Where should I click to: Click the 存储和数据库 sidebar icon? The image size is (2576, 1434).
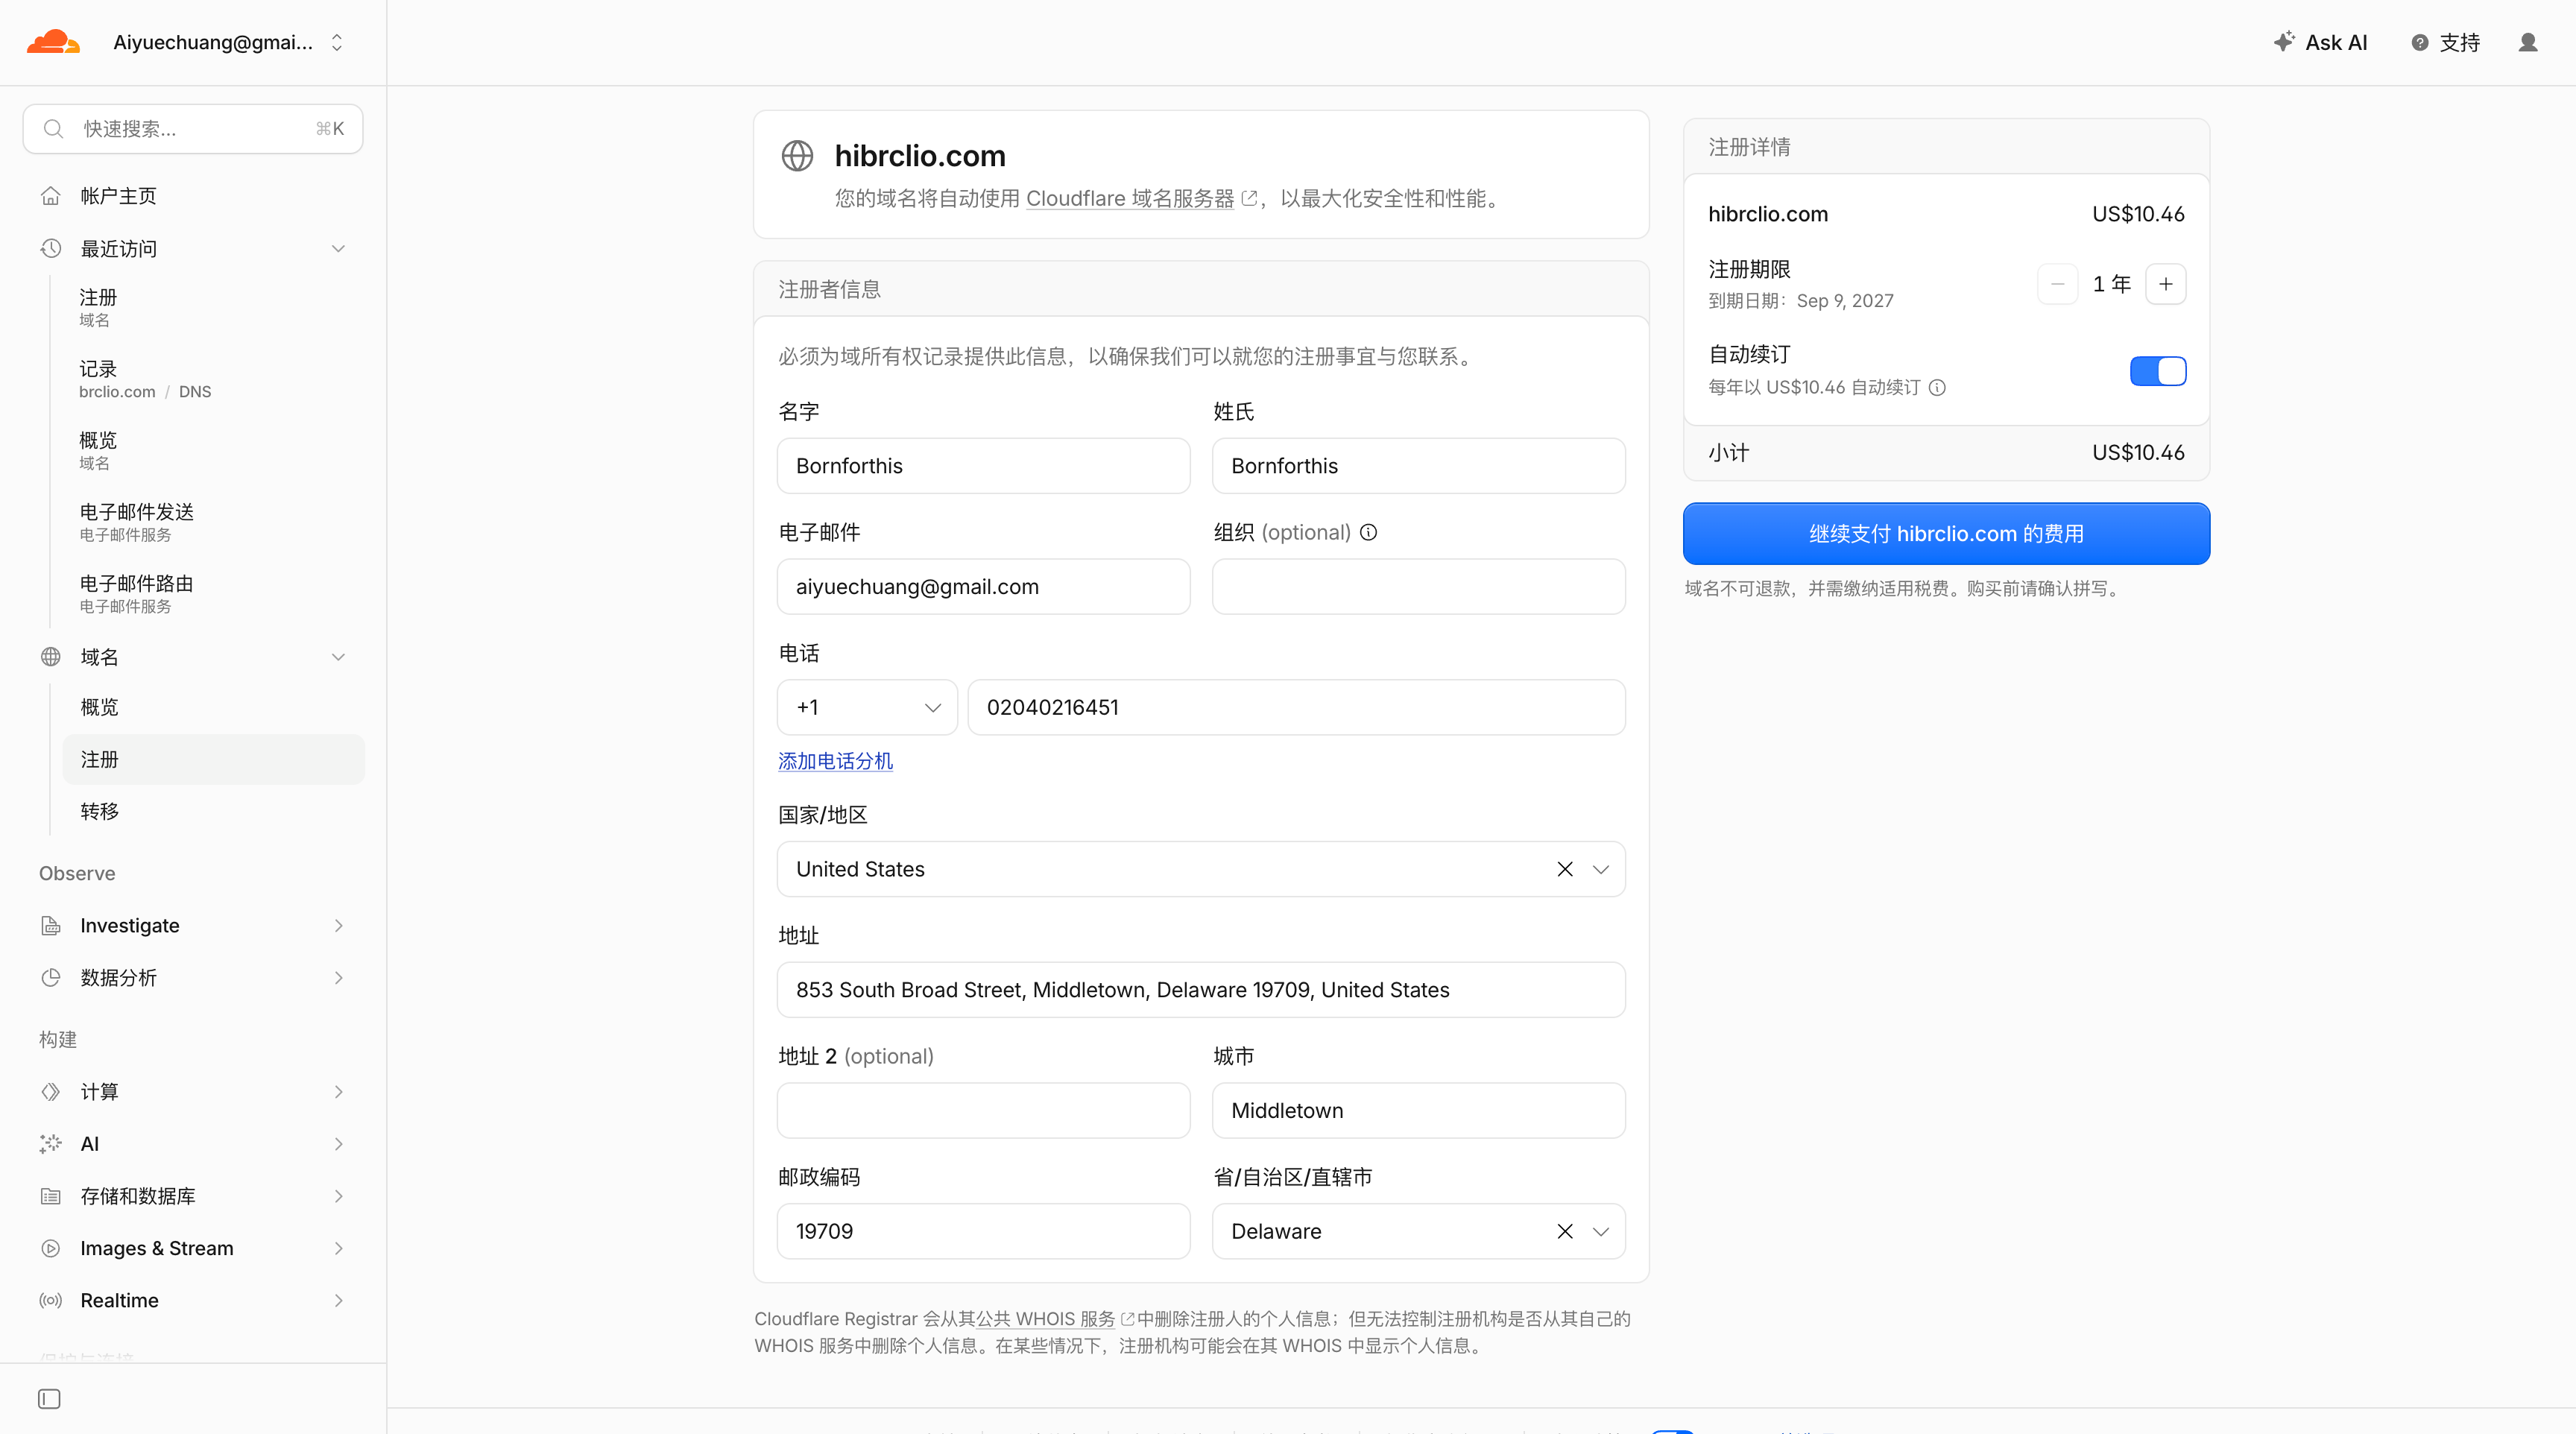[x=50, y=1196]
